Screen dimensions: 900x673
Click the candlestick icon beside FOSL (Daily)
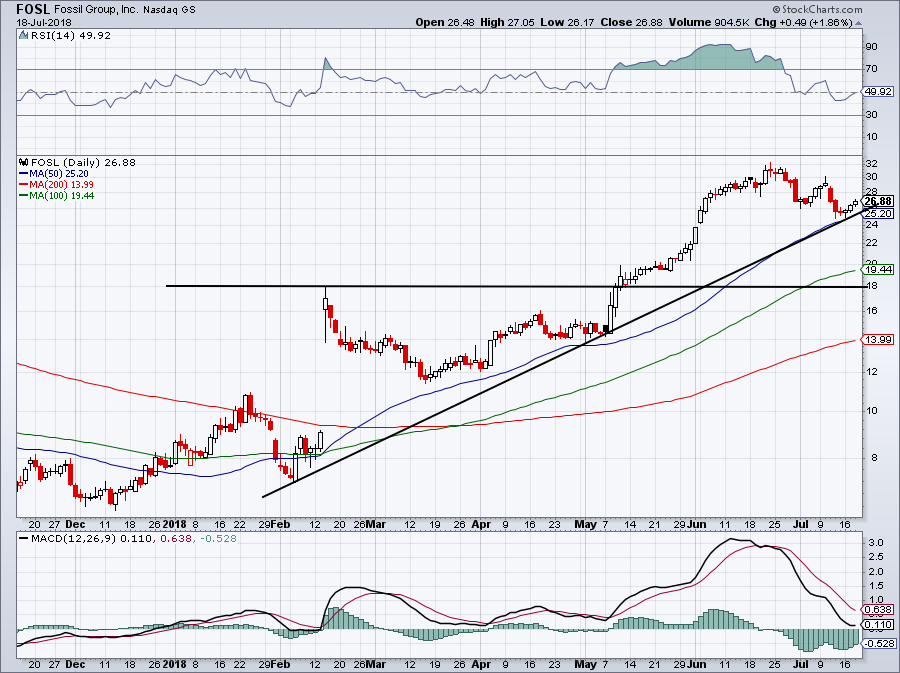[x=24, y=162]
